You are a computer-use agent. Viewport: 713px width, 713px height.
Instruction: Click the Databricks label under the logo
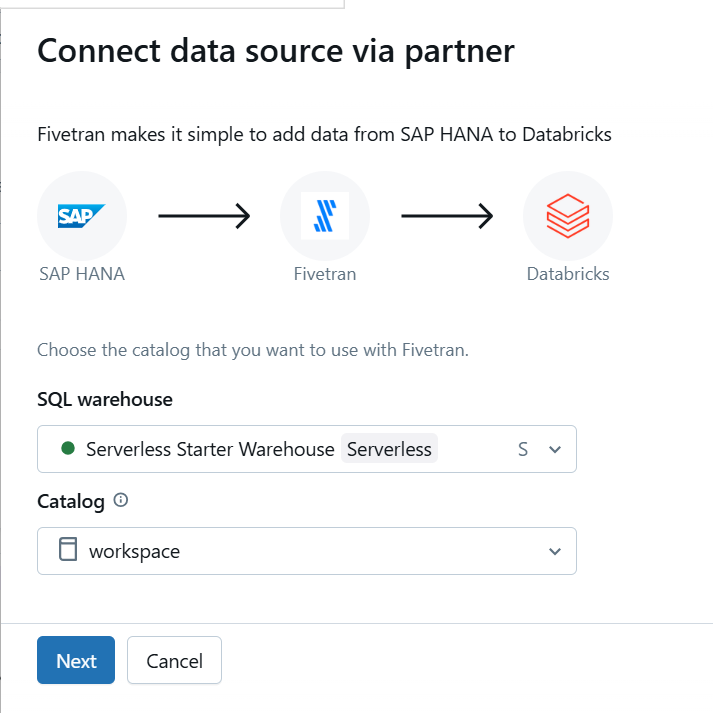click(568, 274)
